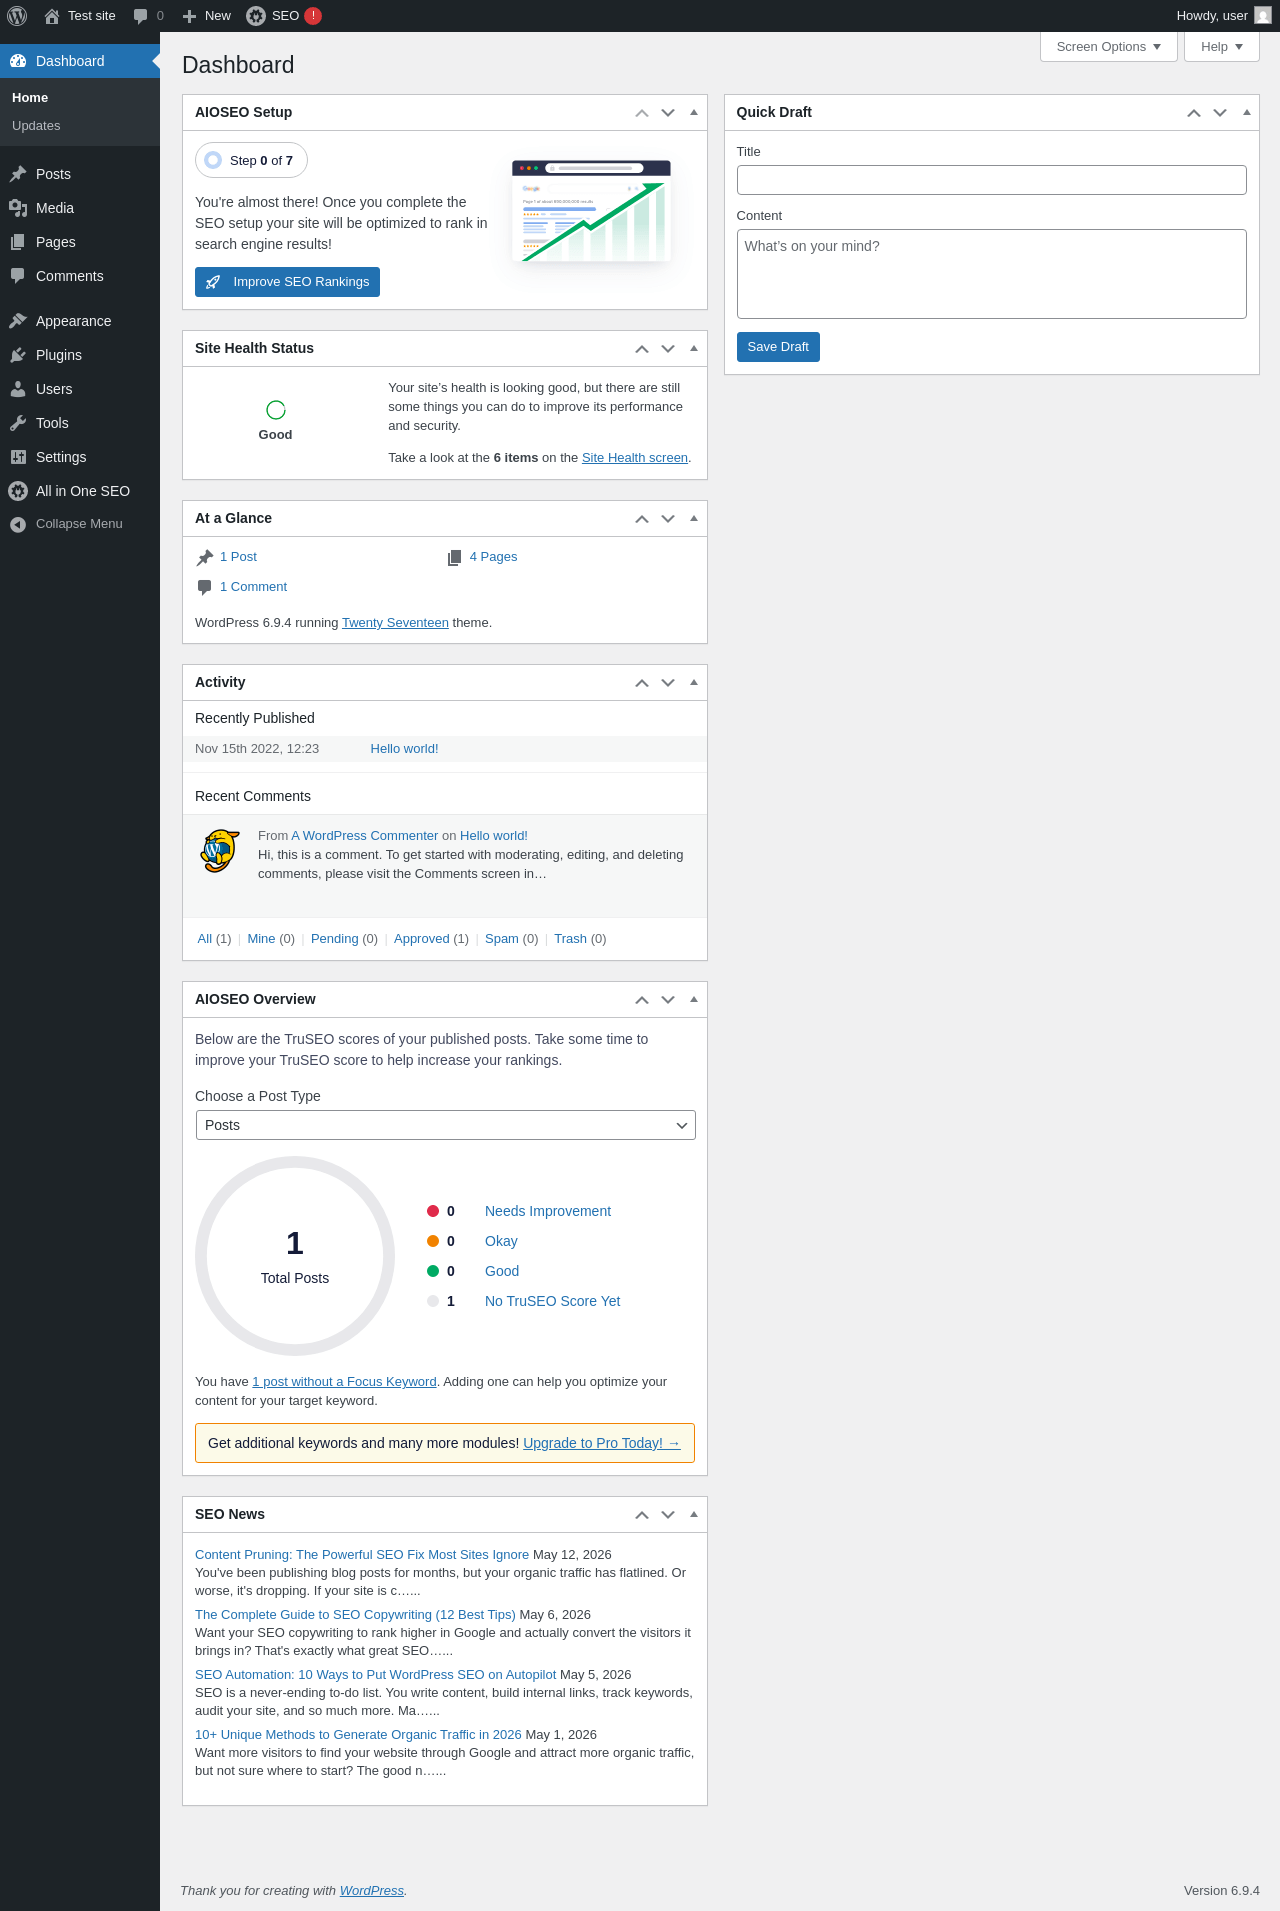
Task: Click into the Quick Draft Title field
Action: click(991, 180)
